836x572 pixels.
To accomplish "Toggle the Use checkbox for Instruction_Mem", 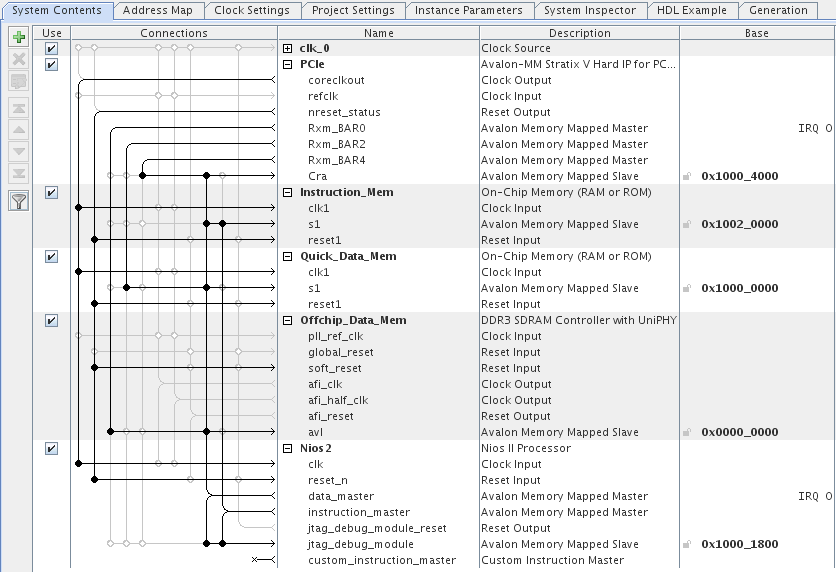I will tap(51, 193).
